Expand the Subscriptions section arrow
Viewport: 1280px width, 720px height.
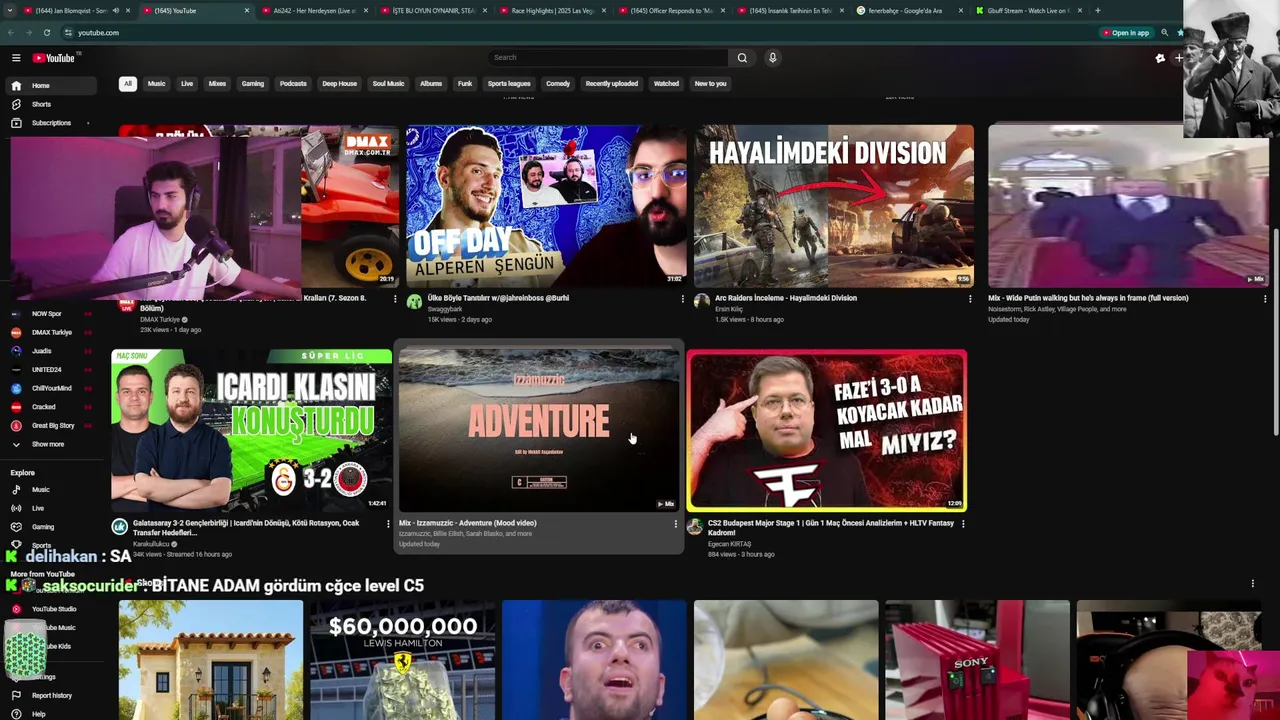(x=88, y=123)
